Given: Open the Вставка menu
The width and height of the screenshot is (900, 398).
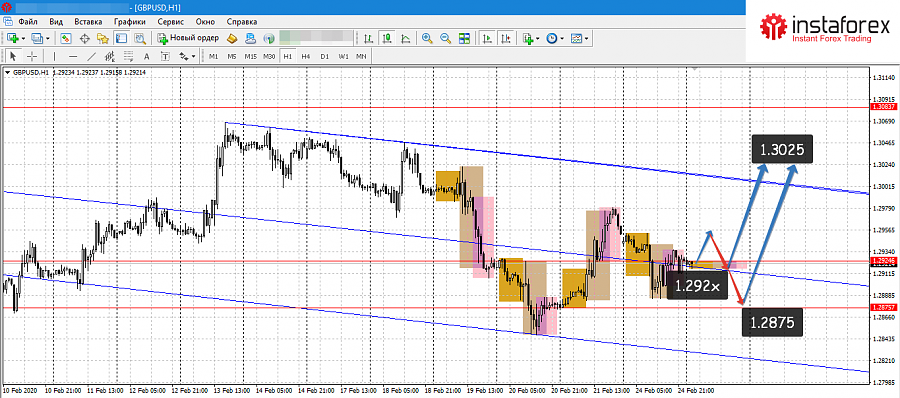Looking at the screenshot, I should tap(88, 22).
